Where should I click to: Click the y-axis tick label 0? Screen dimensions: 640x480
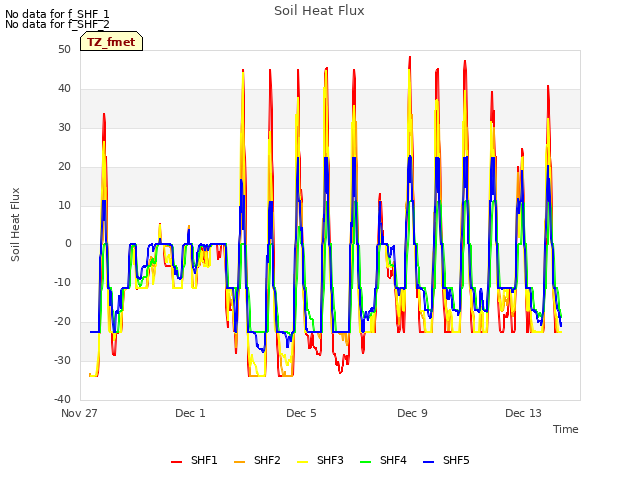coord(68,244)
